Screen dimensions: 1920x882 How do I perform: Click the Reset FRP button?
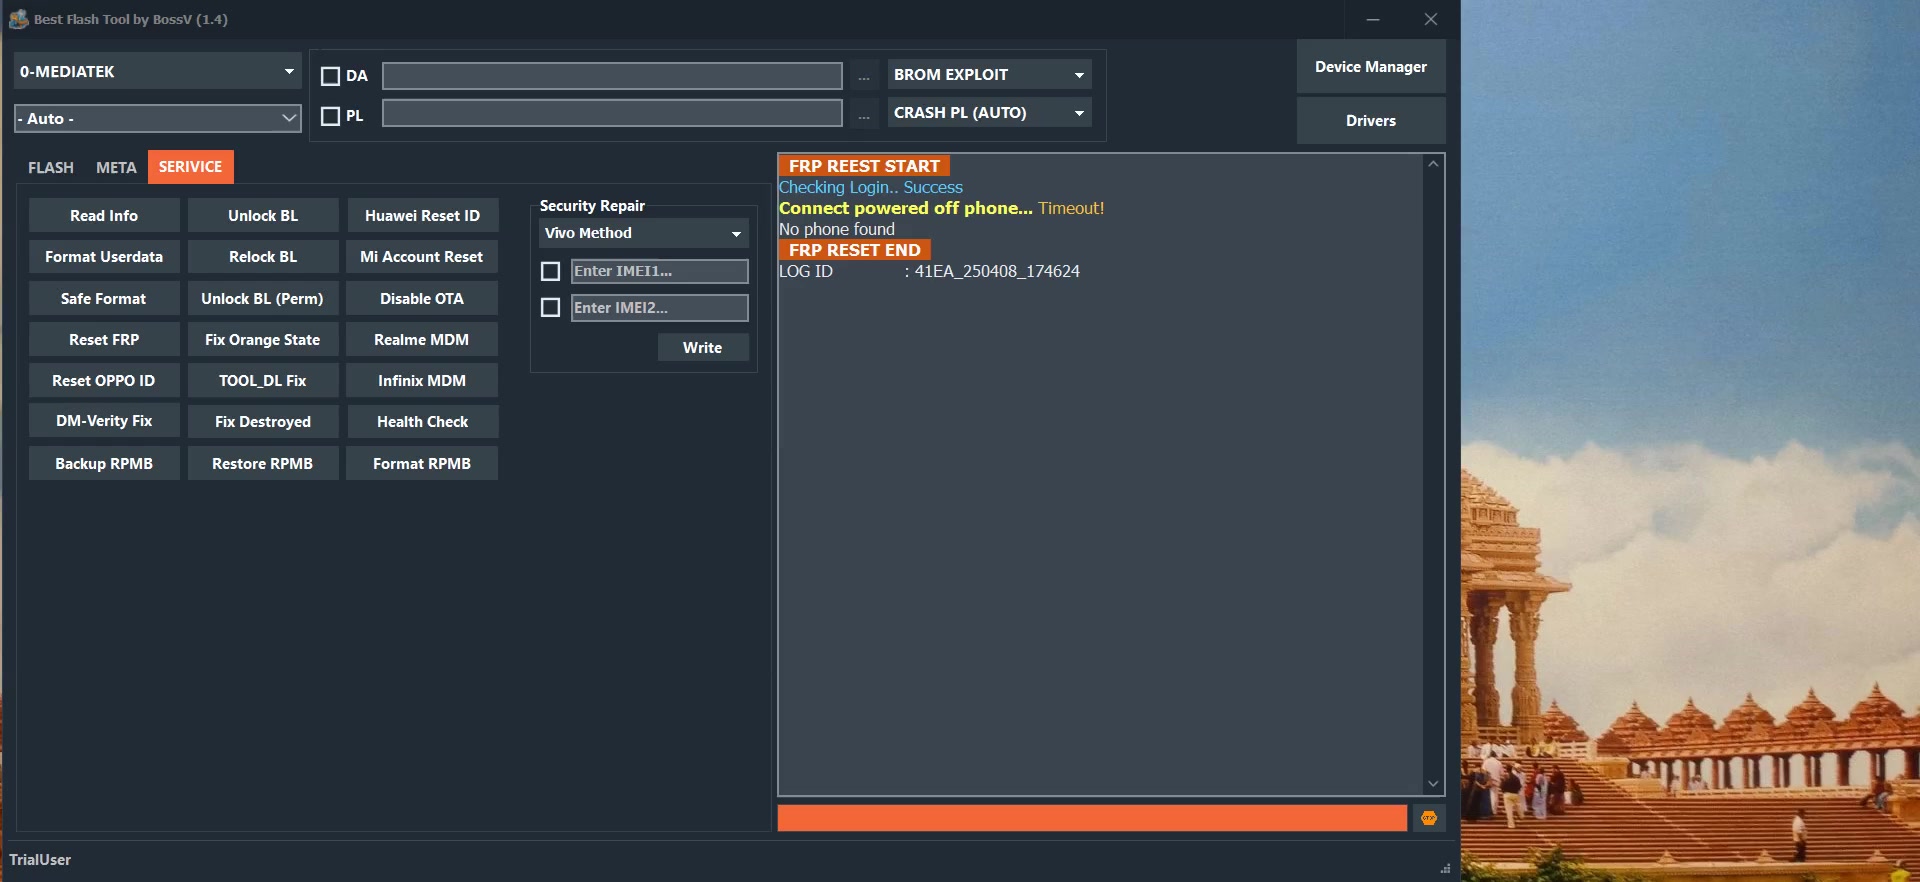[104, 340]
